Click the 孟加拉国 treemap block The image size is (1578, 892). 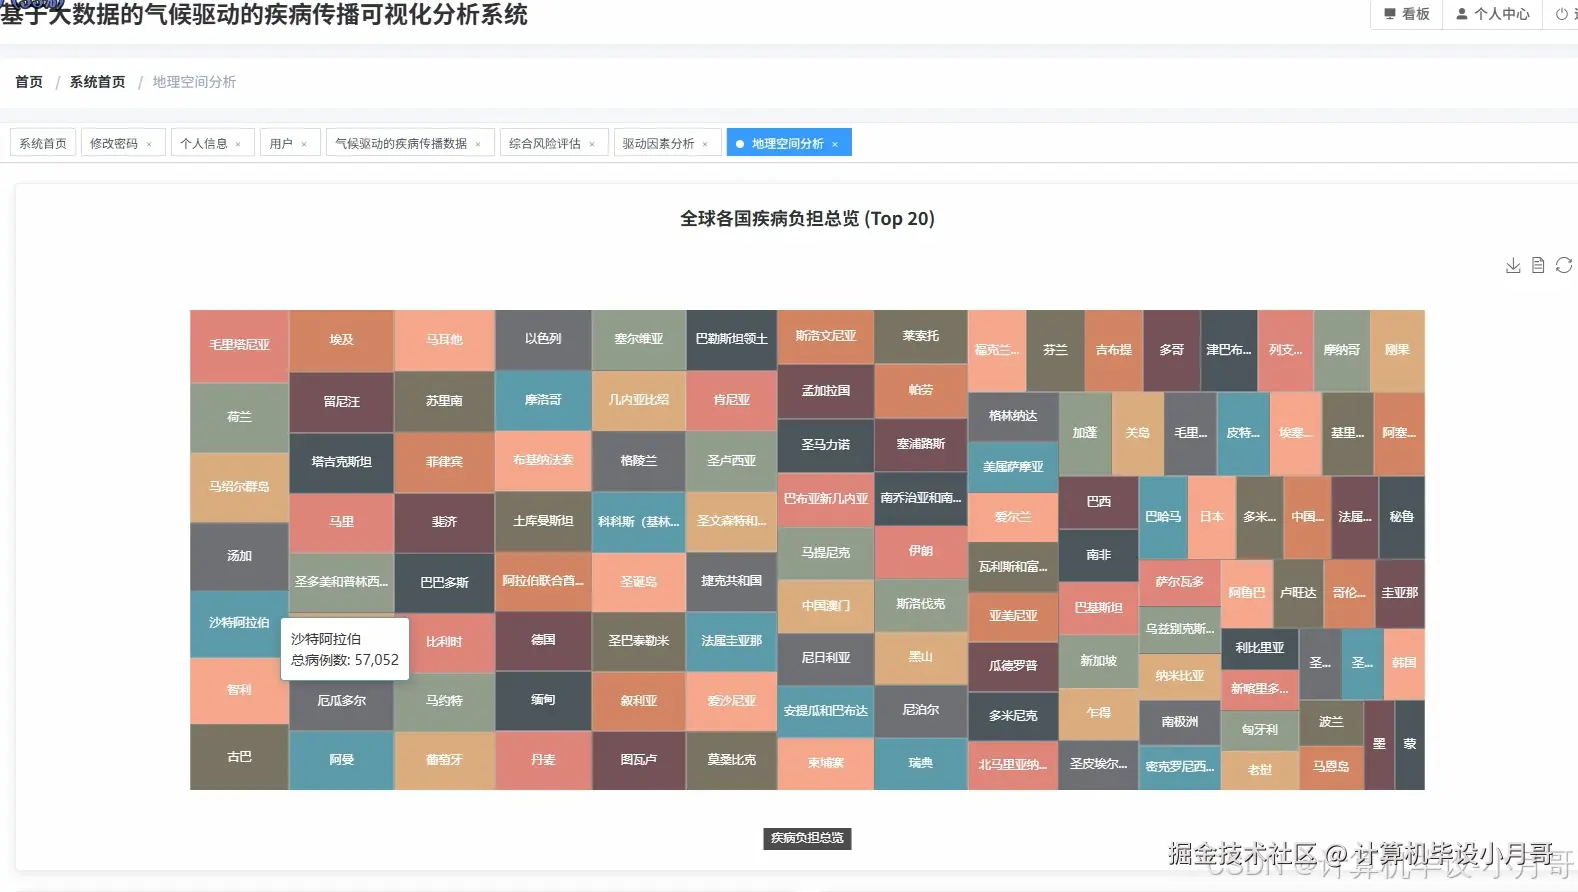pos(826,391)
